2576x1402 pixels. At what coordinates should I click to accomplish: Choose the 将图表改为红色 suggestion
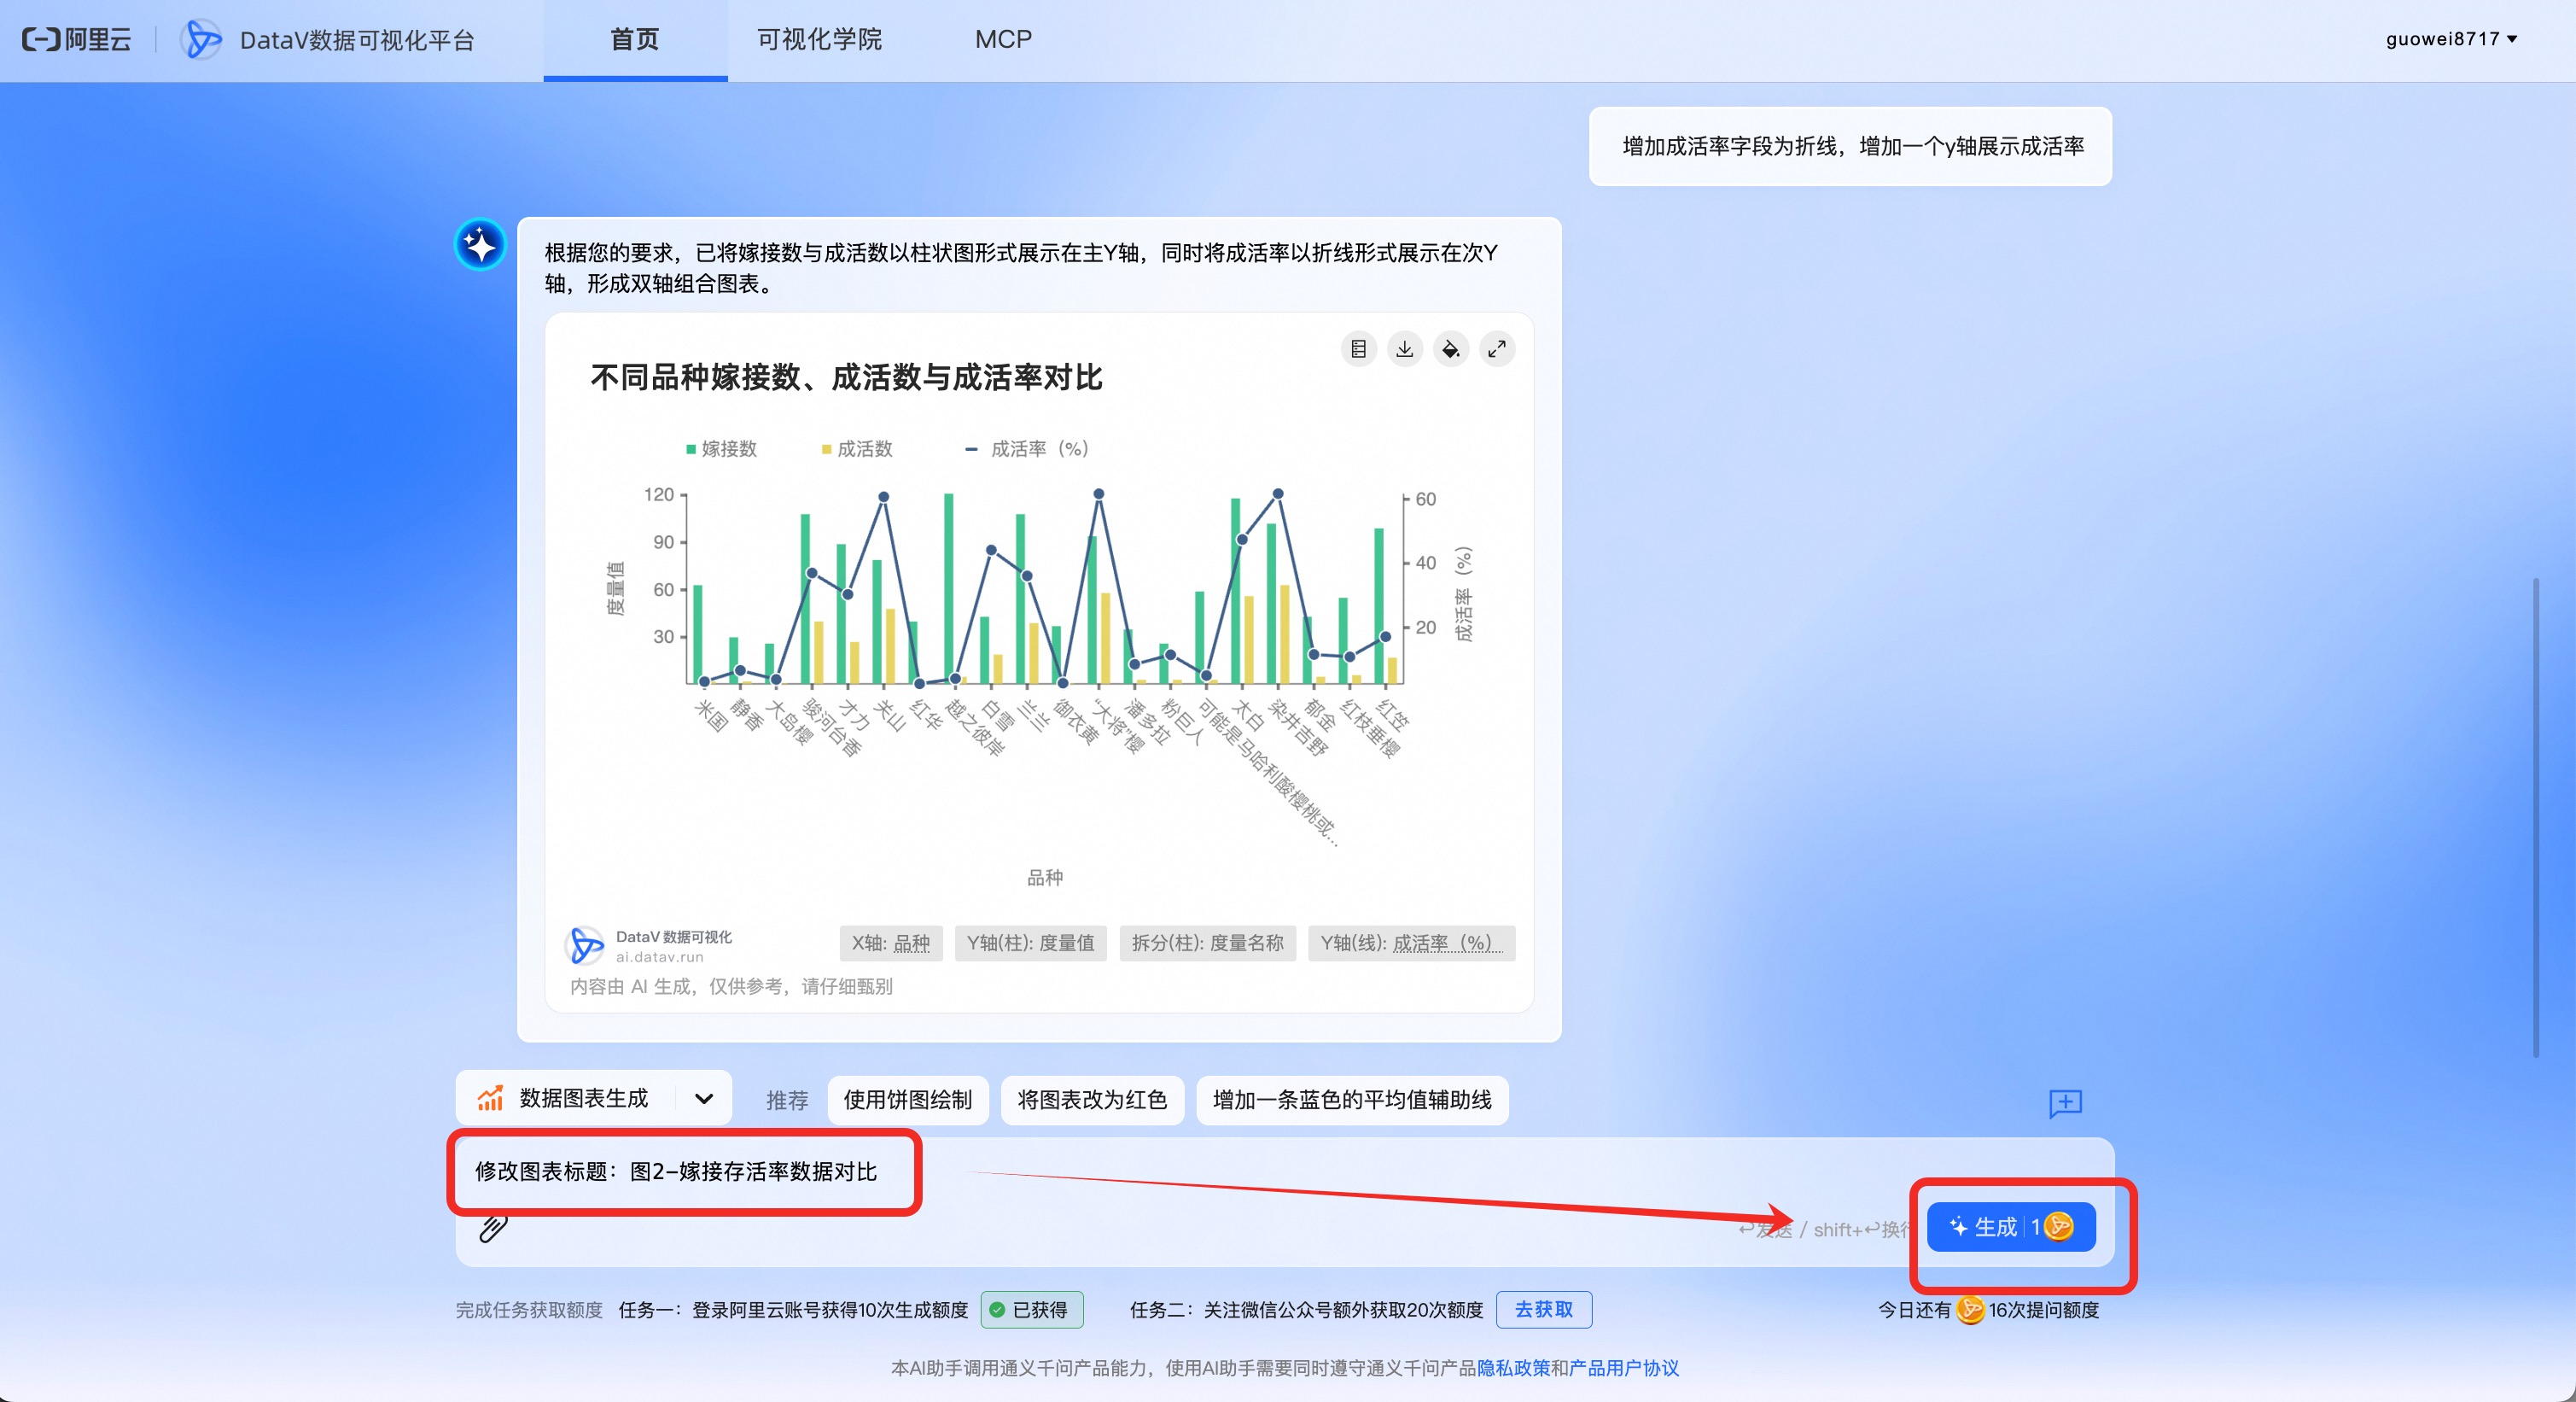[x=1092, y=1100]
